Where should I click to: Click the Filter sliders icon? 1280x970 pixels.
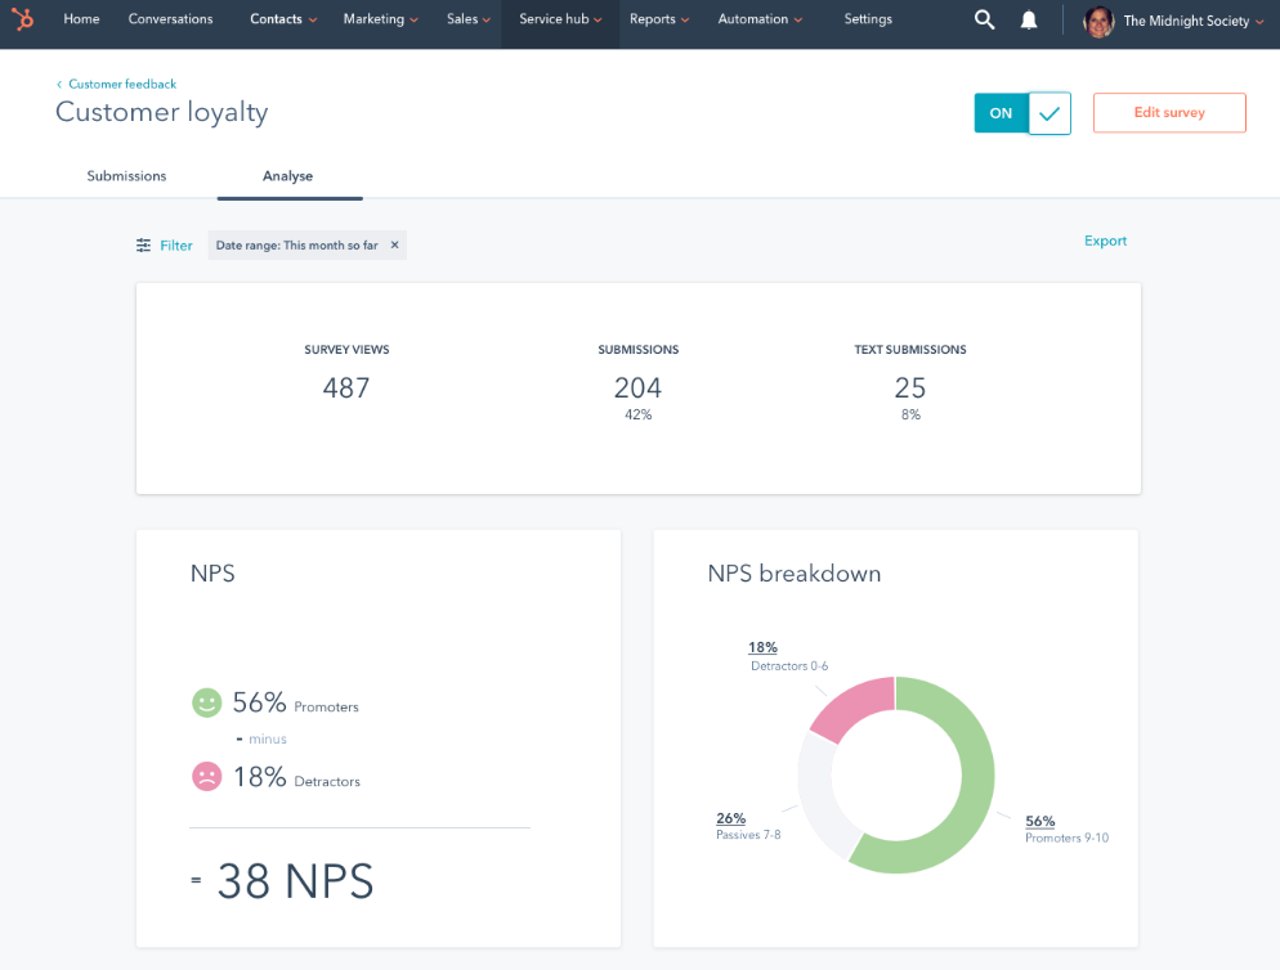coord(143,244)
